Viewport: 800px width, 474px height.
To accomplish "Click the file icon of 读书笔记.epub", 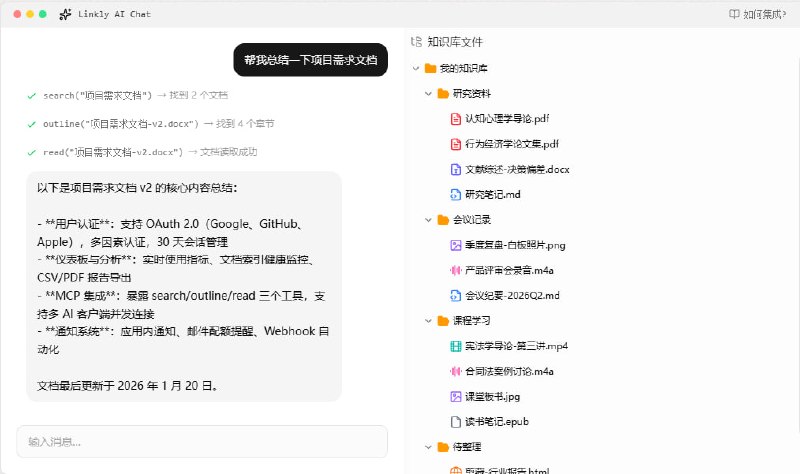I will point(456,422).
